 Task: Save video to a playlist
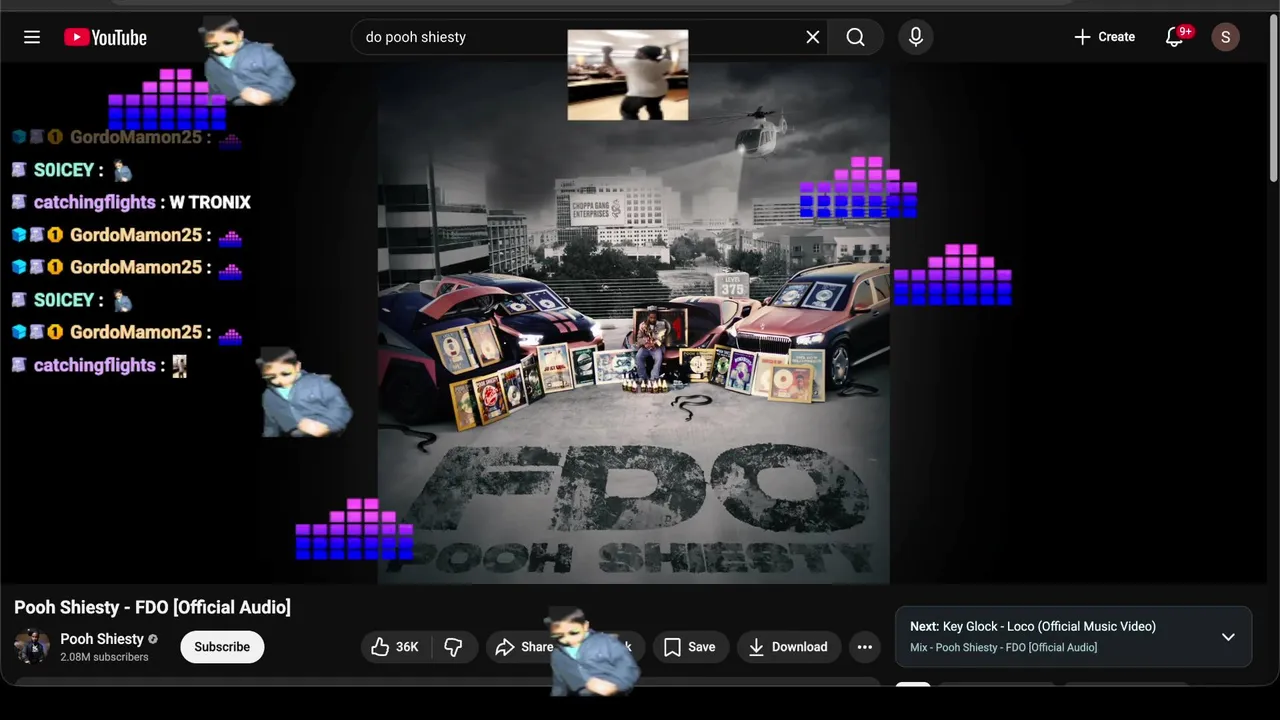pos(690,647)
